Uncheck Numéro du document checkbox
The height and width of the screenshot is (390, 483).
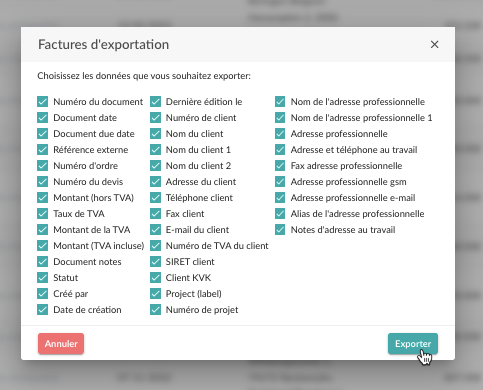43,102
